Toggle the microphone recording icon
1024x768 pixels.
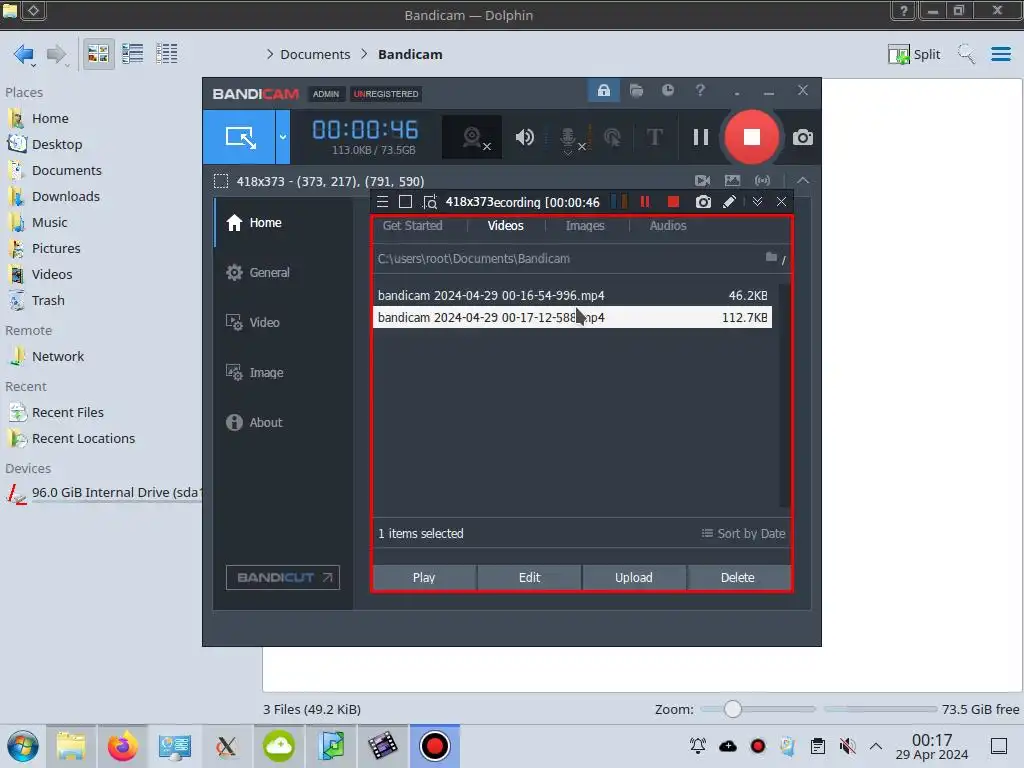(569, 138)
